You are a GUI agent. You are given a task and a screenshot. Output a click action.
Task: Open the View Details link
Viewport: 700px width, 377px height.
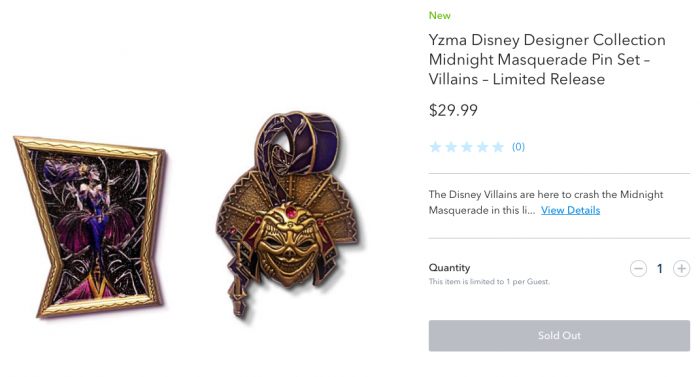pos(571,210)
